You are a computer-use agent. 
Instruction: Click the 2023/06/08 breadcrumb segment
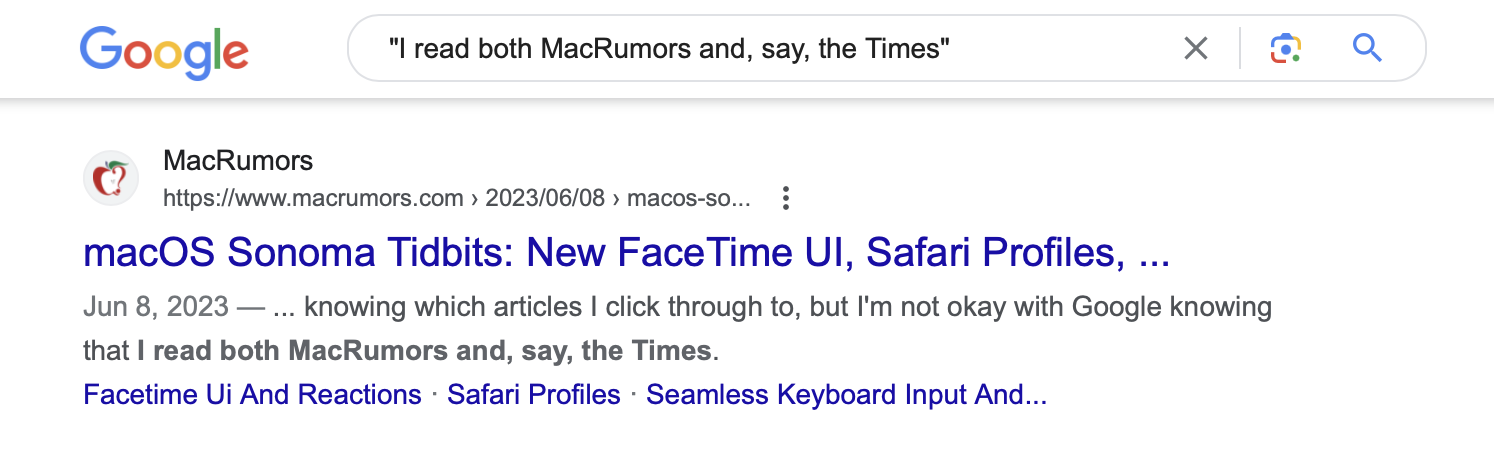coord(545,198)
